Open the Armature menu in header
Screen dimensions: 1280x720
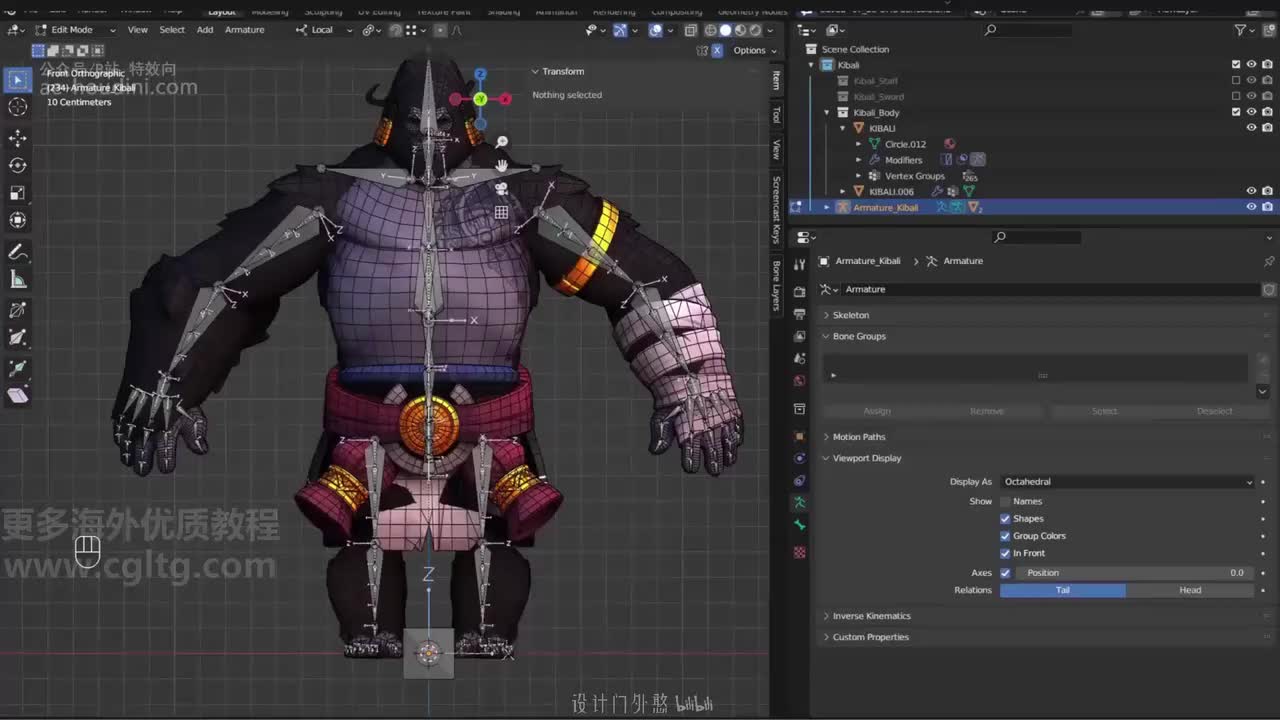[x=244, y=30]
